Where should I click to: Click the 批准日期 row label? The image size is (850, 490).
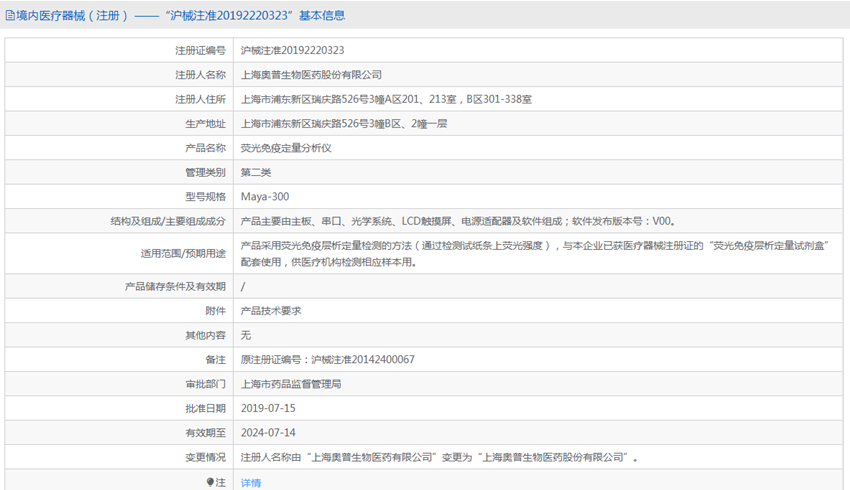[205, 408]
